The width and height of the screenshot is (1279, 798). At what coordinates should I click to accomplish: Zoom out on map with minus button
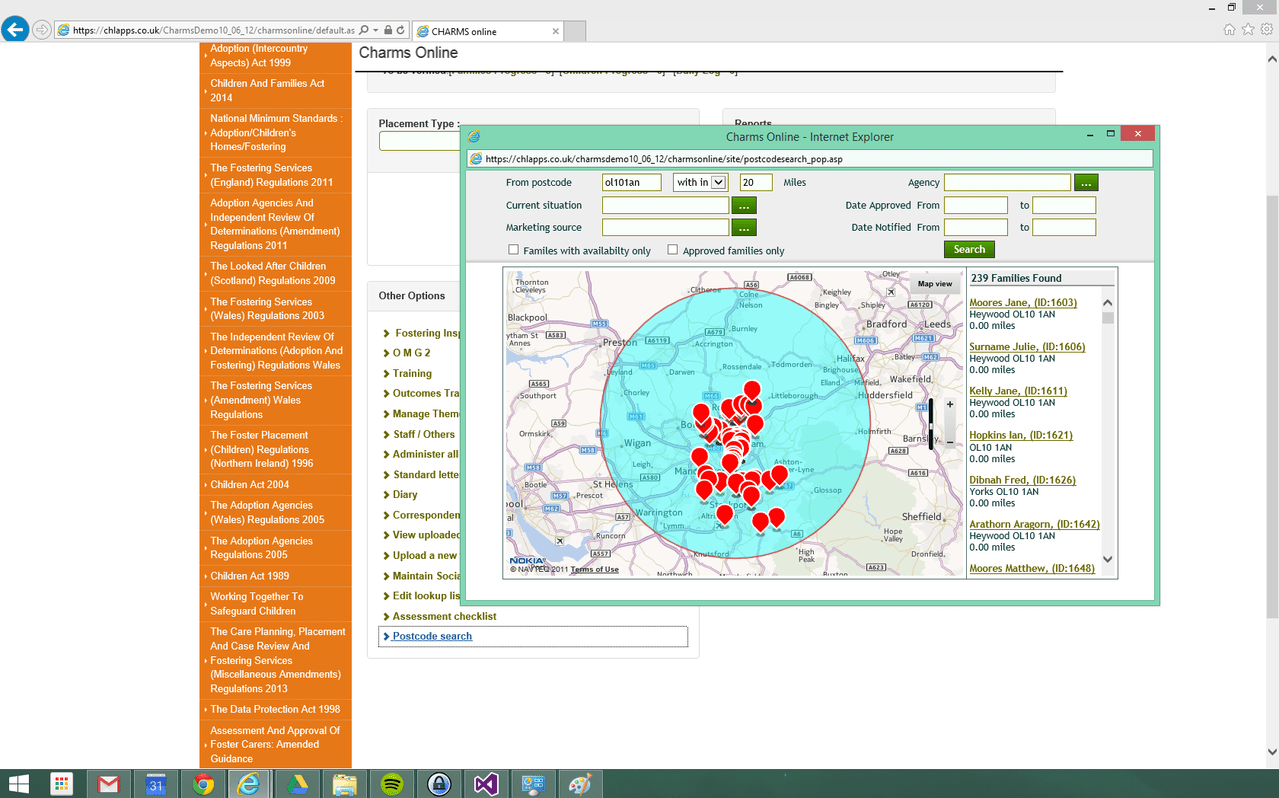pos(949,441)
